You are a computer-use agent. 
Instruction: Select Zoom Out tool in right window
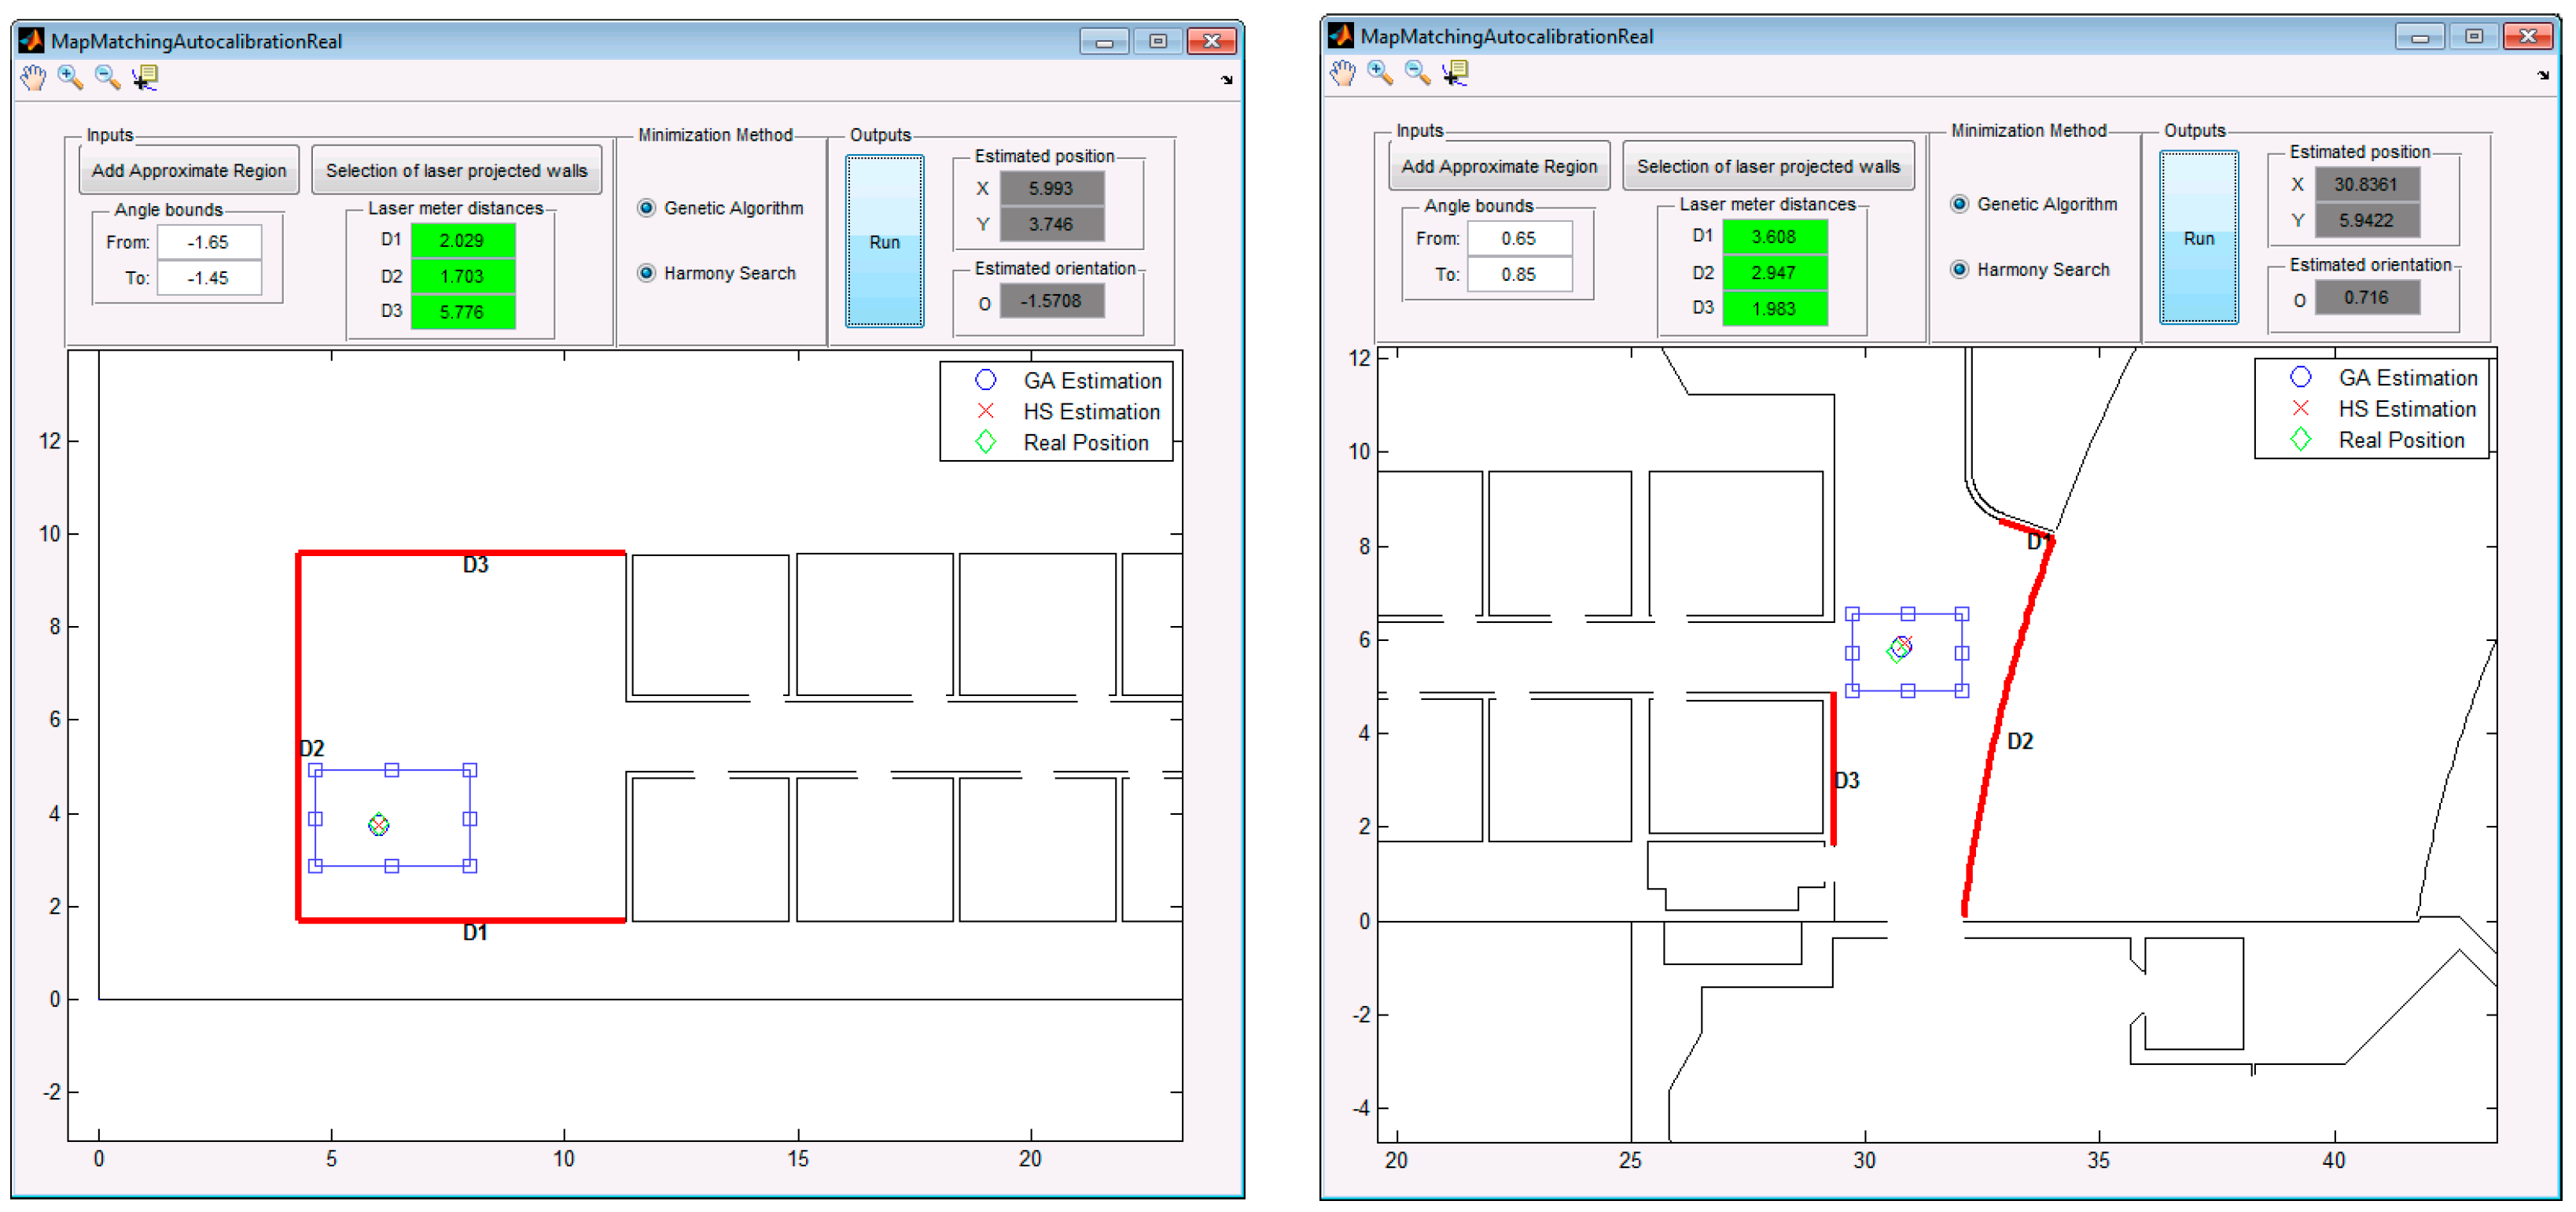[1417, 73]
